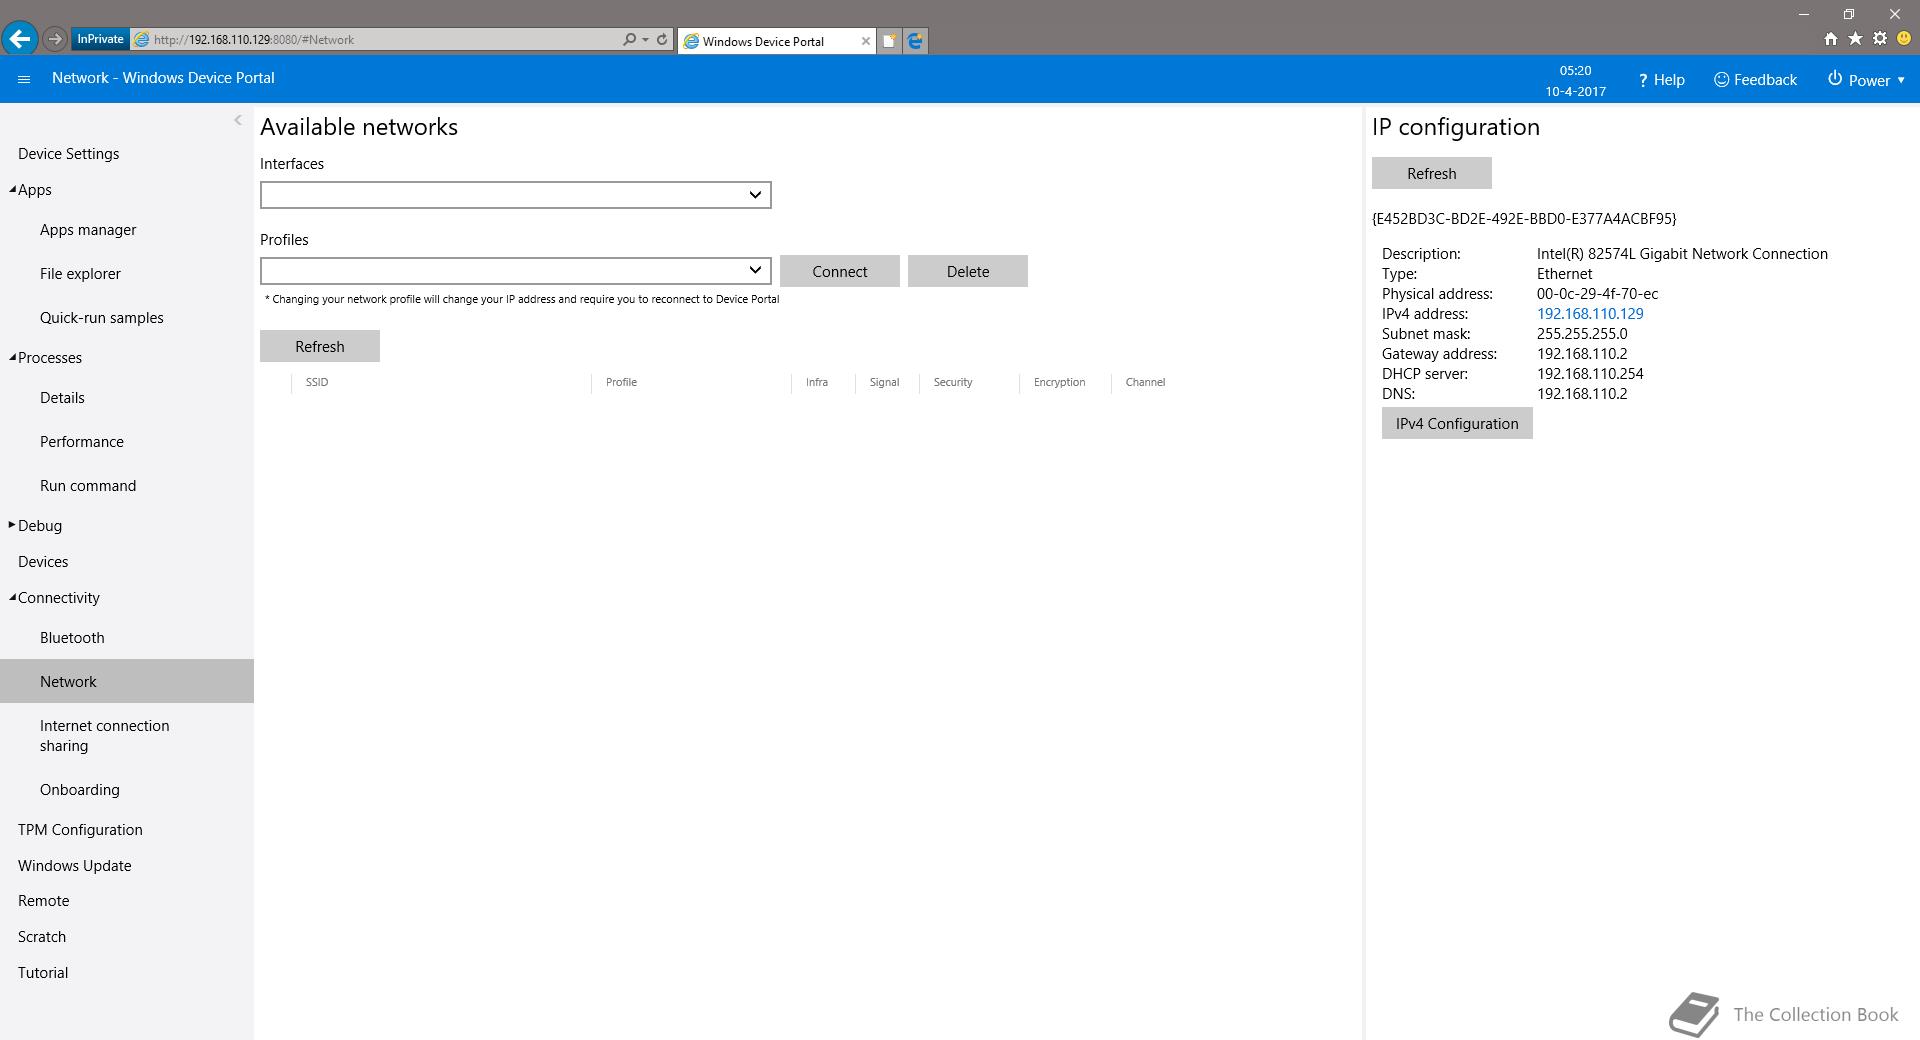Open Device Settings page
Viewport: 1920px width, 1040px height.
pos(68,154)
